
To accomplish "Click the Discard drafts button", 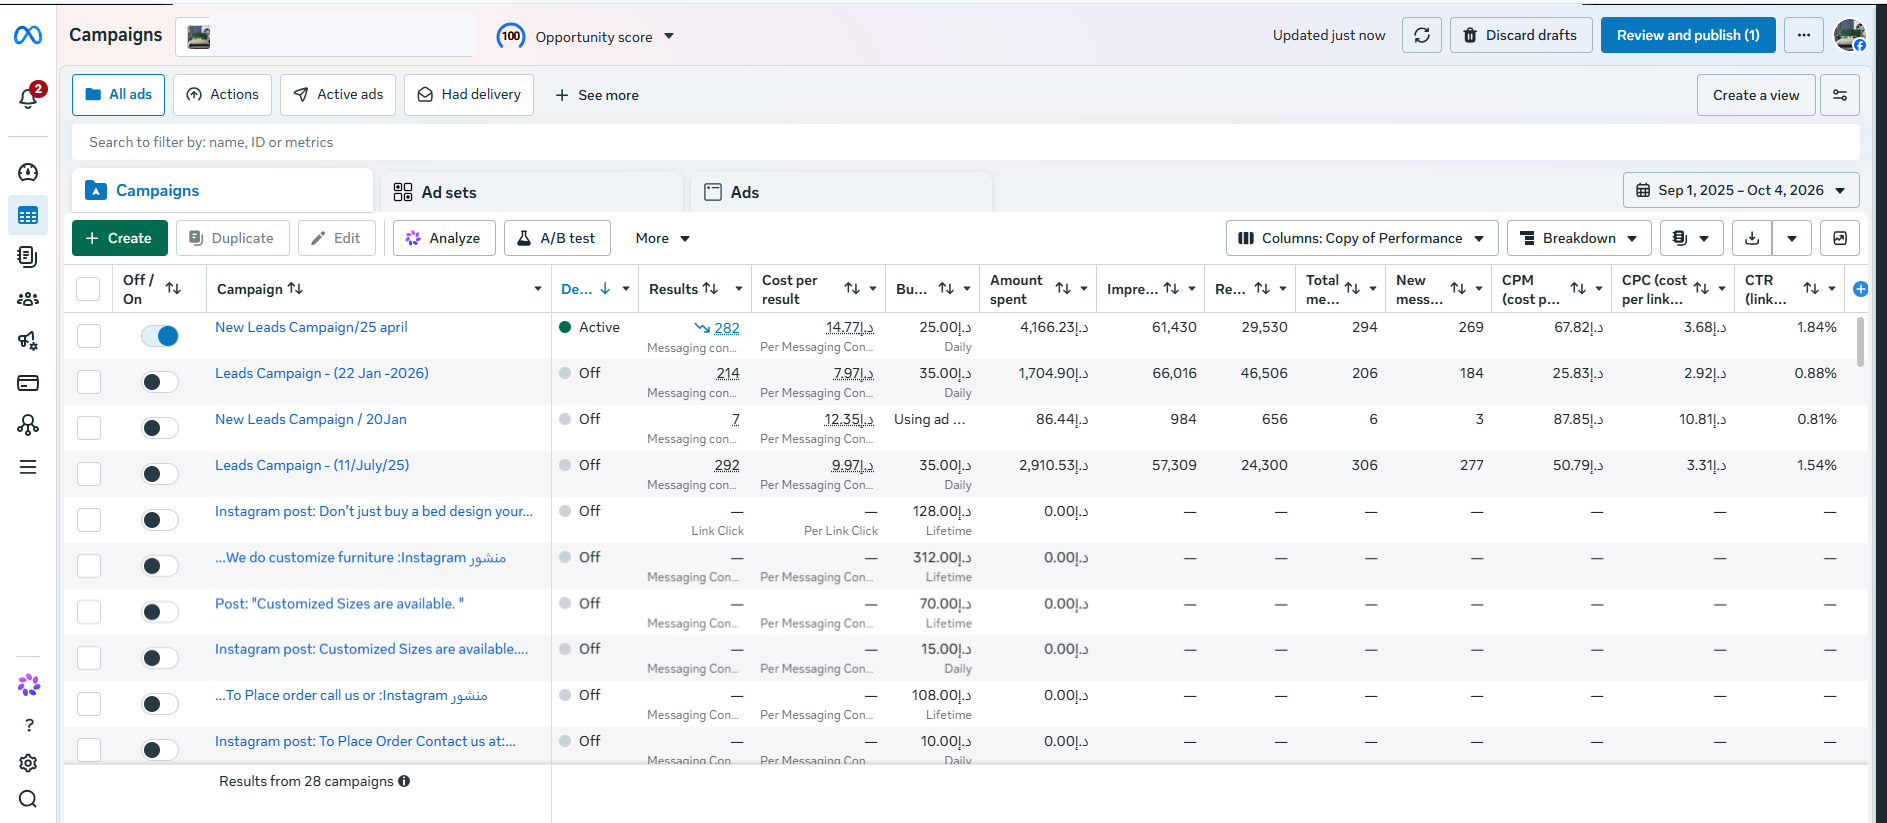I will click(x=1521, y=36).
